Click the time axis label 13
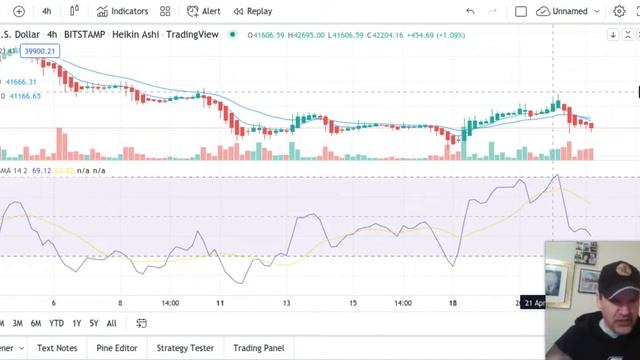 tap(287, 303)
